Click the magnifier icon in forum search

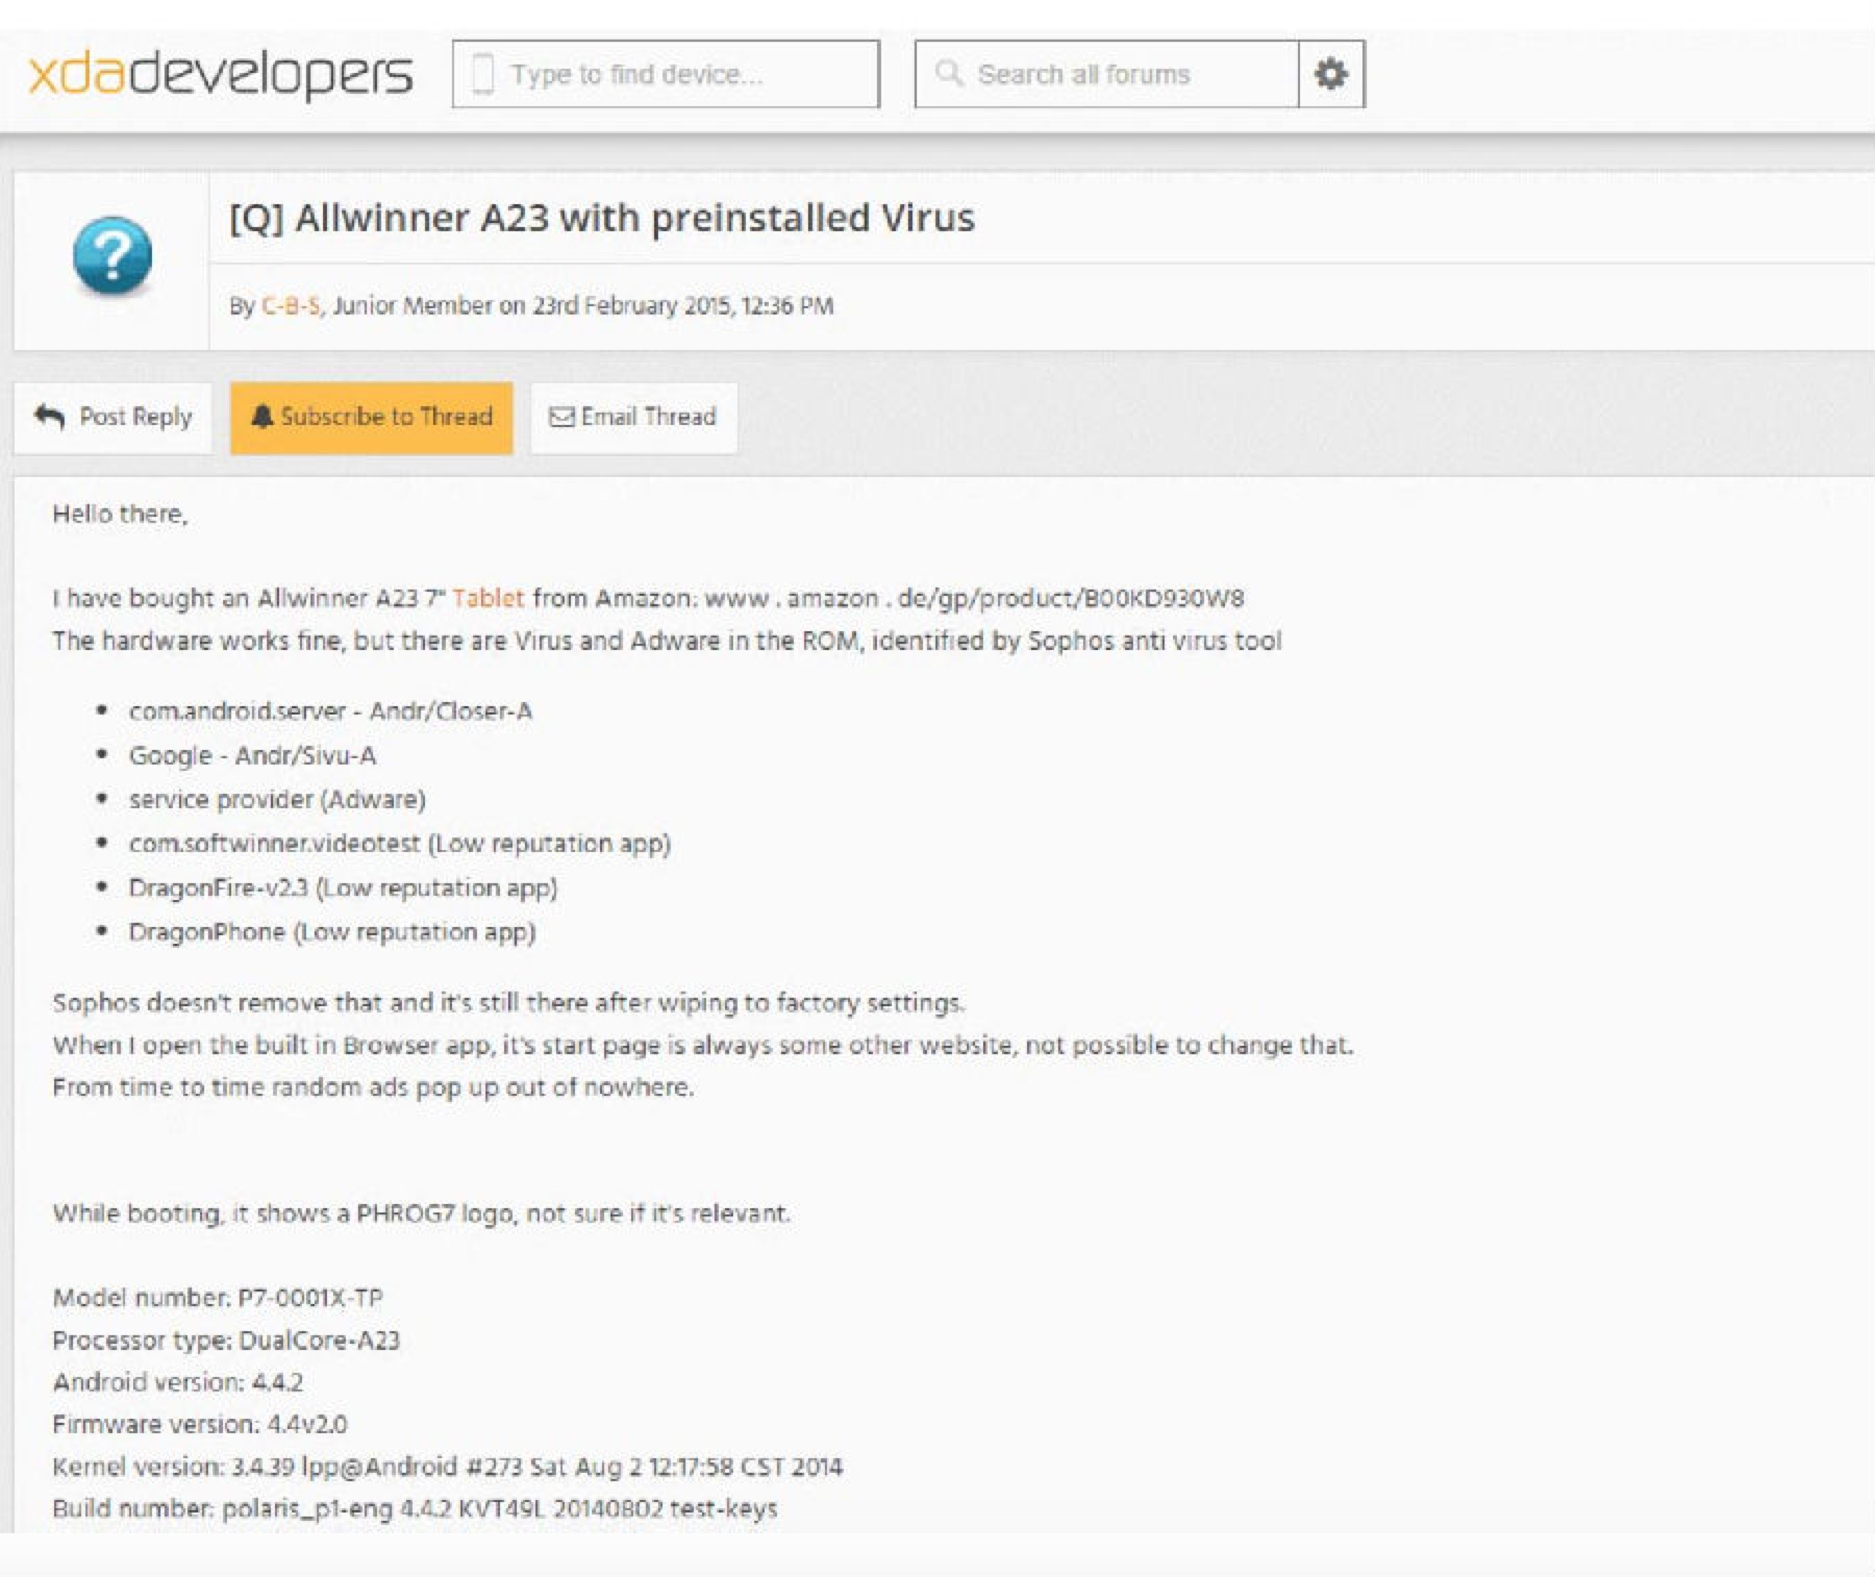tap(948, 73)
